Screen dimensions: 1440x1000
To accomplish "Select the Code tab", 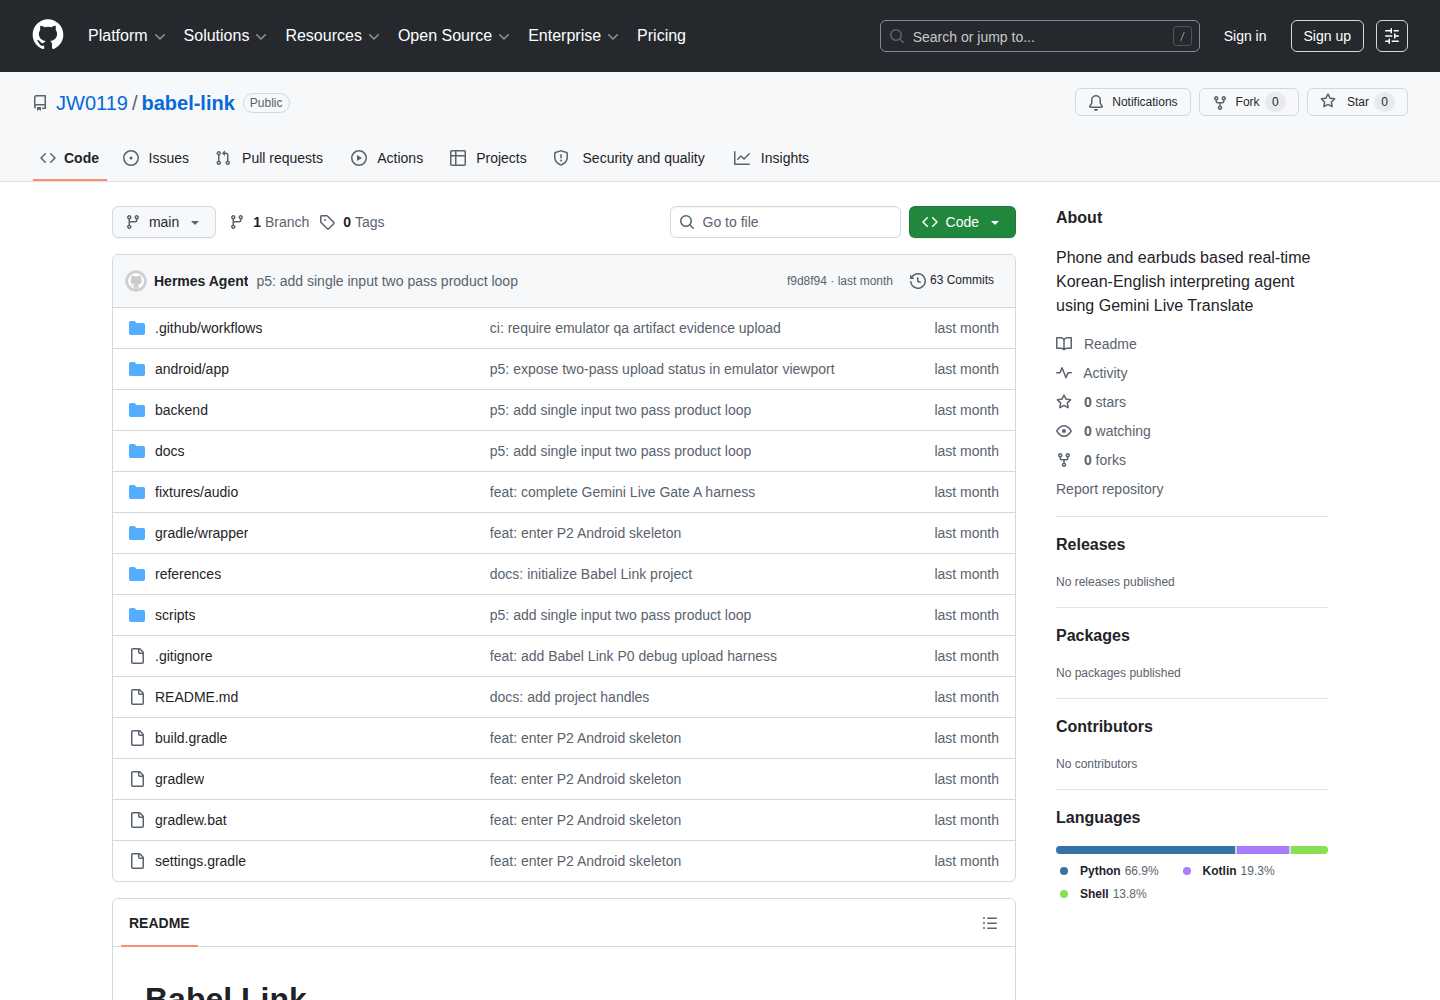I will click(x=69, y=158).
